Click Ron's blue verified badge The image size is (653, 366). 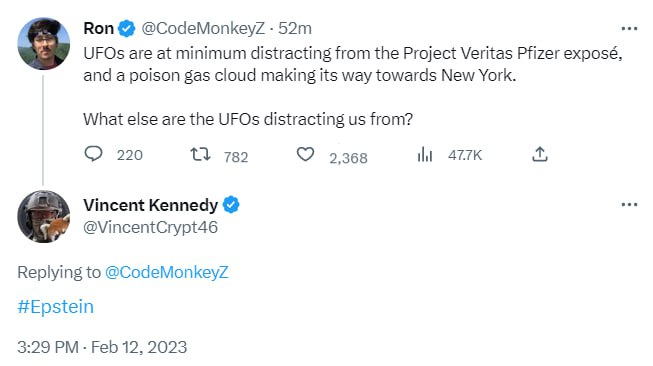126,29
